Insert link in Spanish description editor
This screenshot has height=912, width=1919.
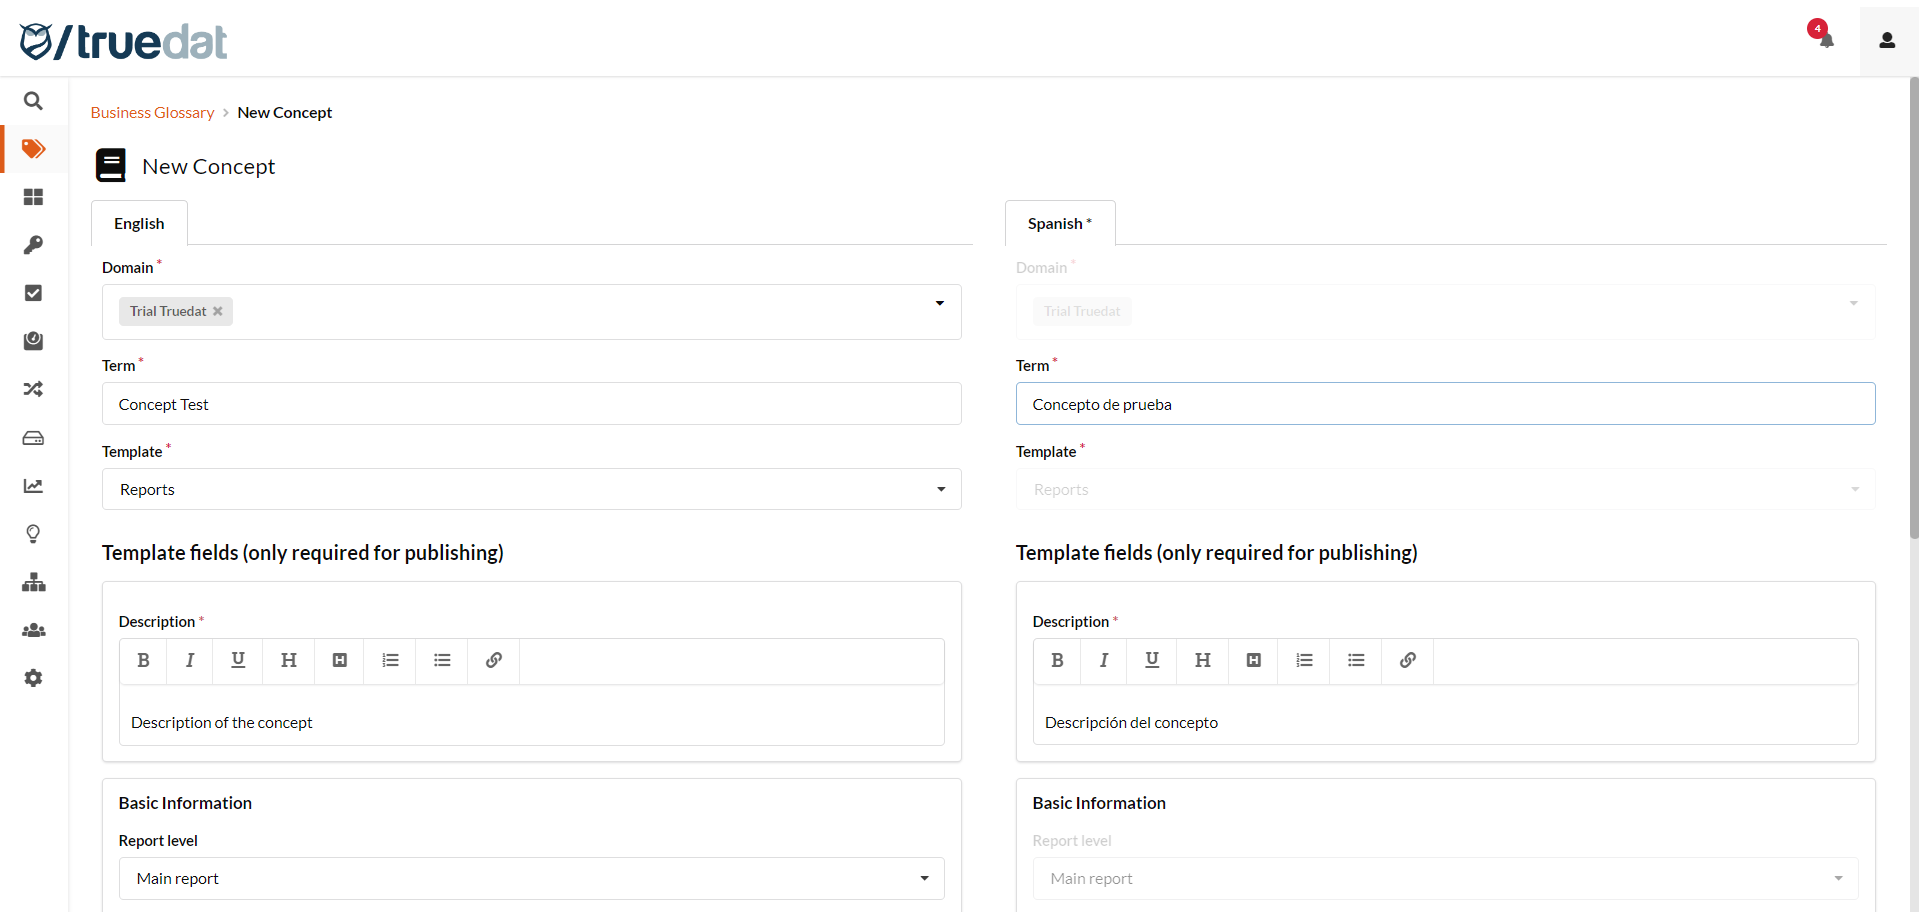click(1407, 660)
